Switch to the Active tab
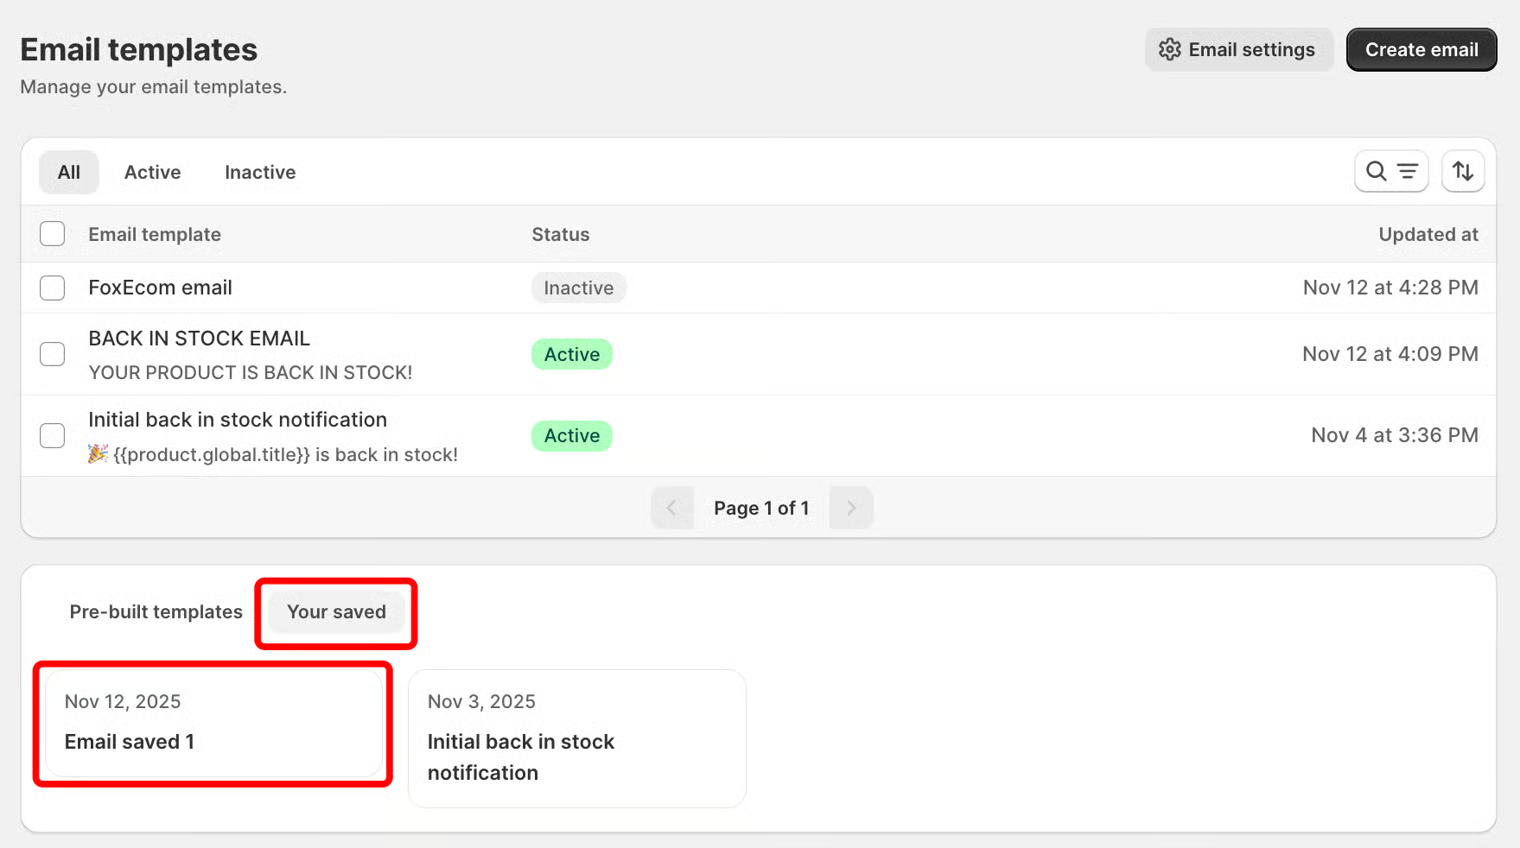The height and width of the screenshot is (848, 1520). [x=152, y=172]
